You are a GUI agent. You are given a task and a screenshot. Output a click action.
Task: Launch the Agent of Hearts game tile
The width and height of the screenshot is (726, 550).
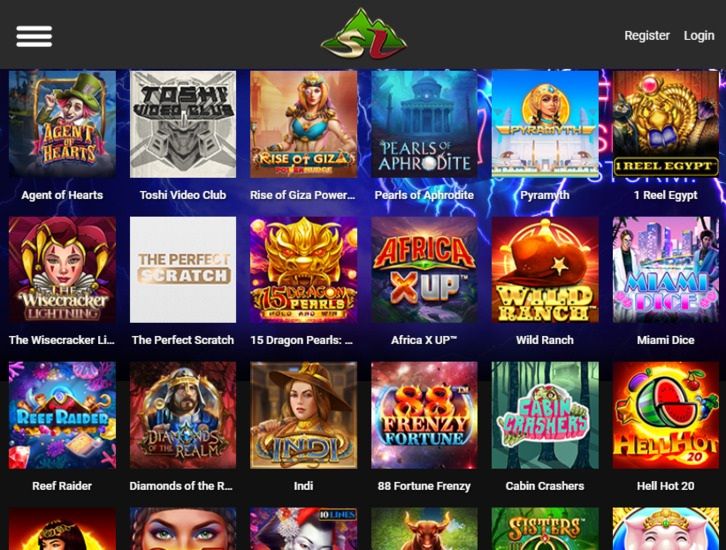pos(63,124)
